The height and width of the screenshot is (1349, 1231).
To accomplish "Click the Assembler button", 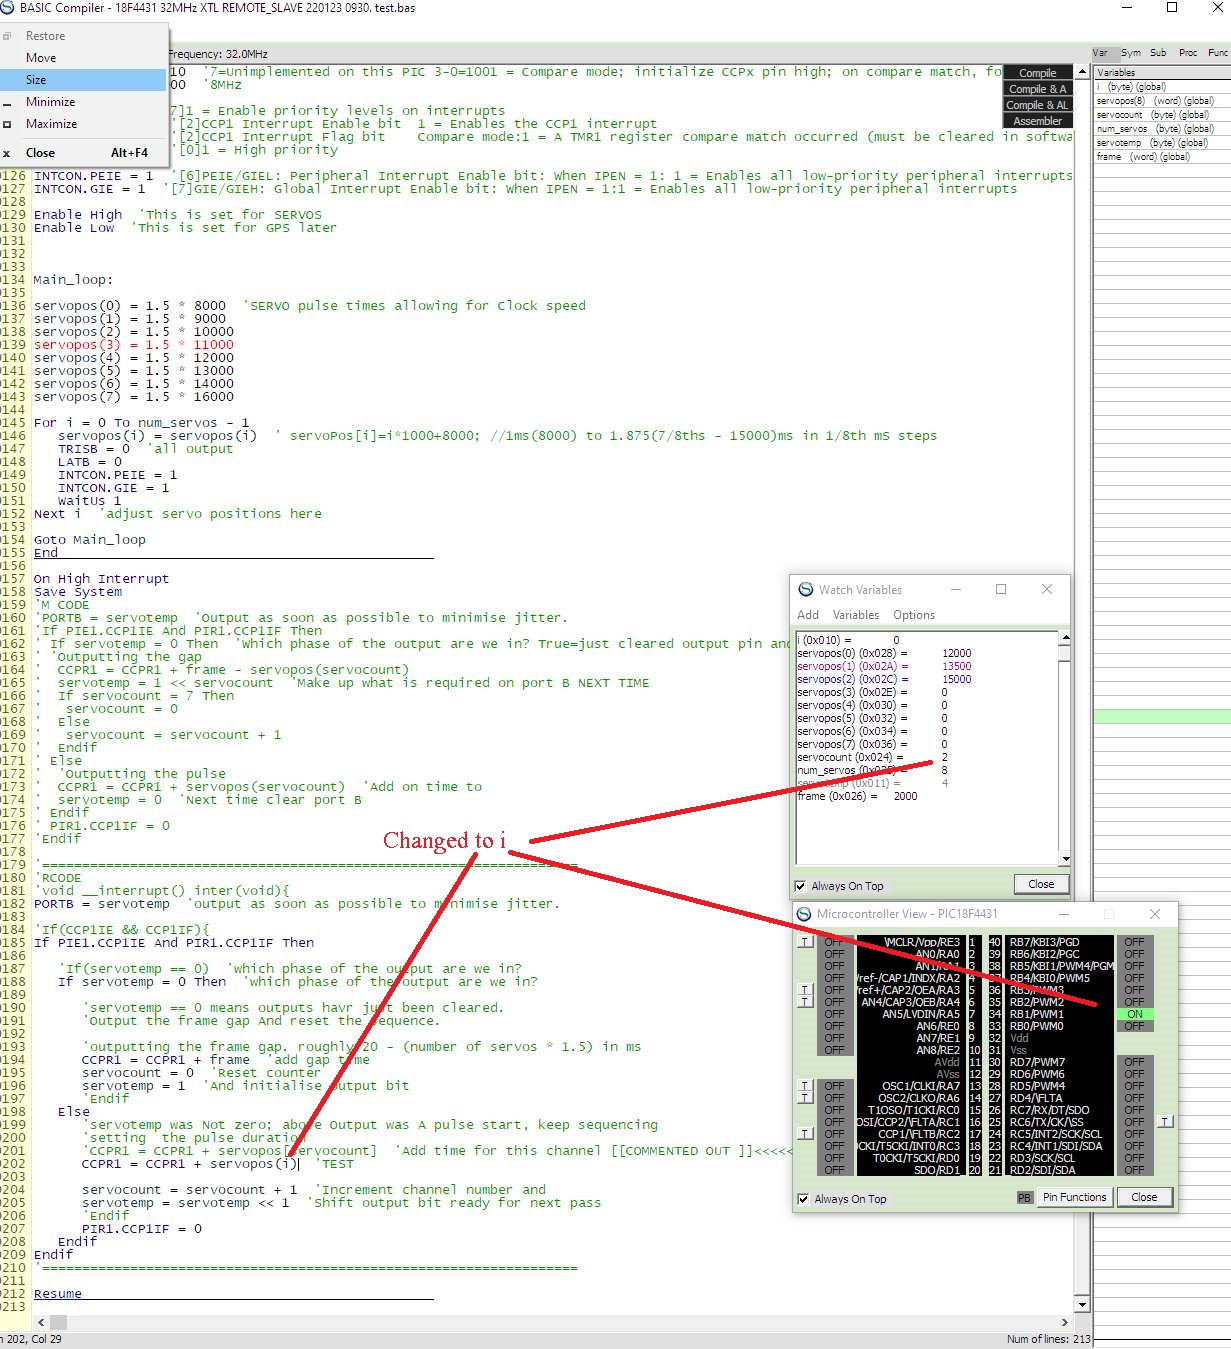I will tap(1037, 121).
